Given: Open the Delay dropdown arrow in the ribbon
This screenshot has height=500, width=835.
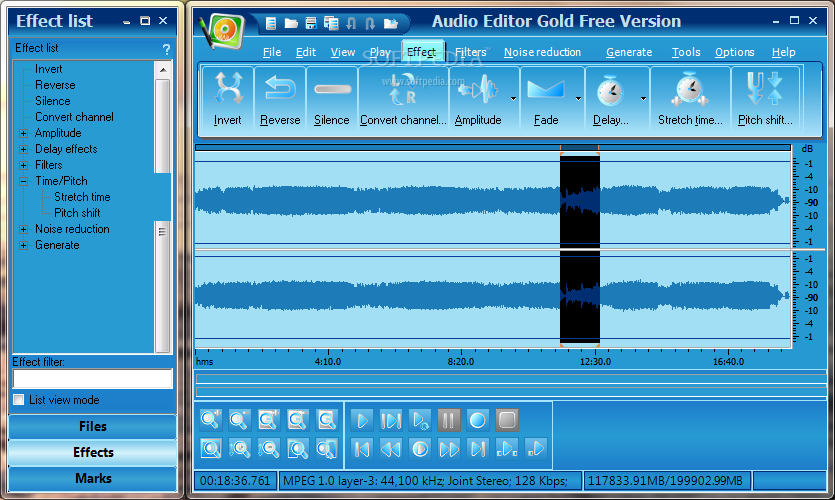Looking at the screenshot, I should 643,99.
